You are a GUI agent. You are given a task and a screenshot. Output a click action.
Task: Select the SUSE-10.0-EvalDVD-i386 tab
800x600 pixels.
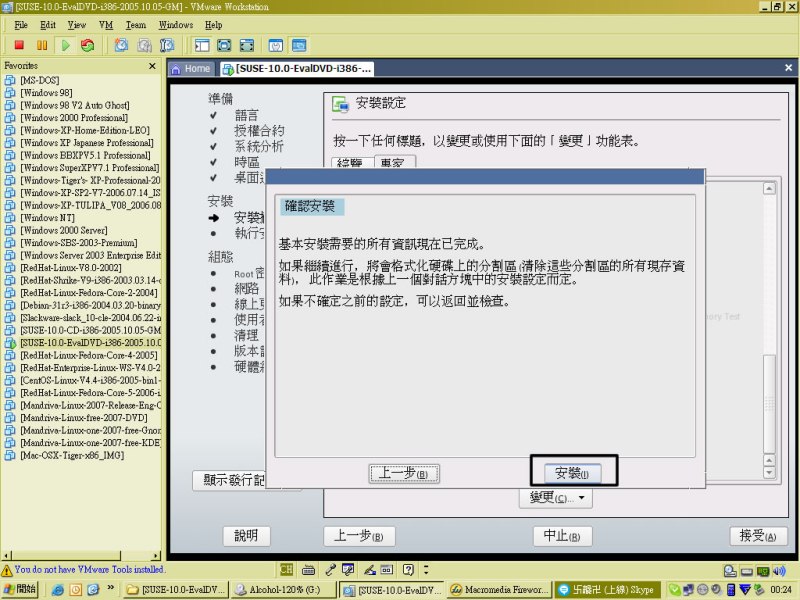297,68
